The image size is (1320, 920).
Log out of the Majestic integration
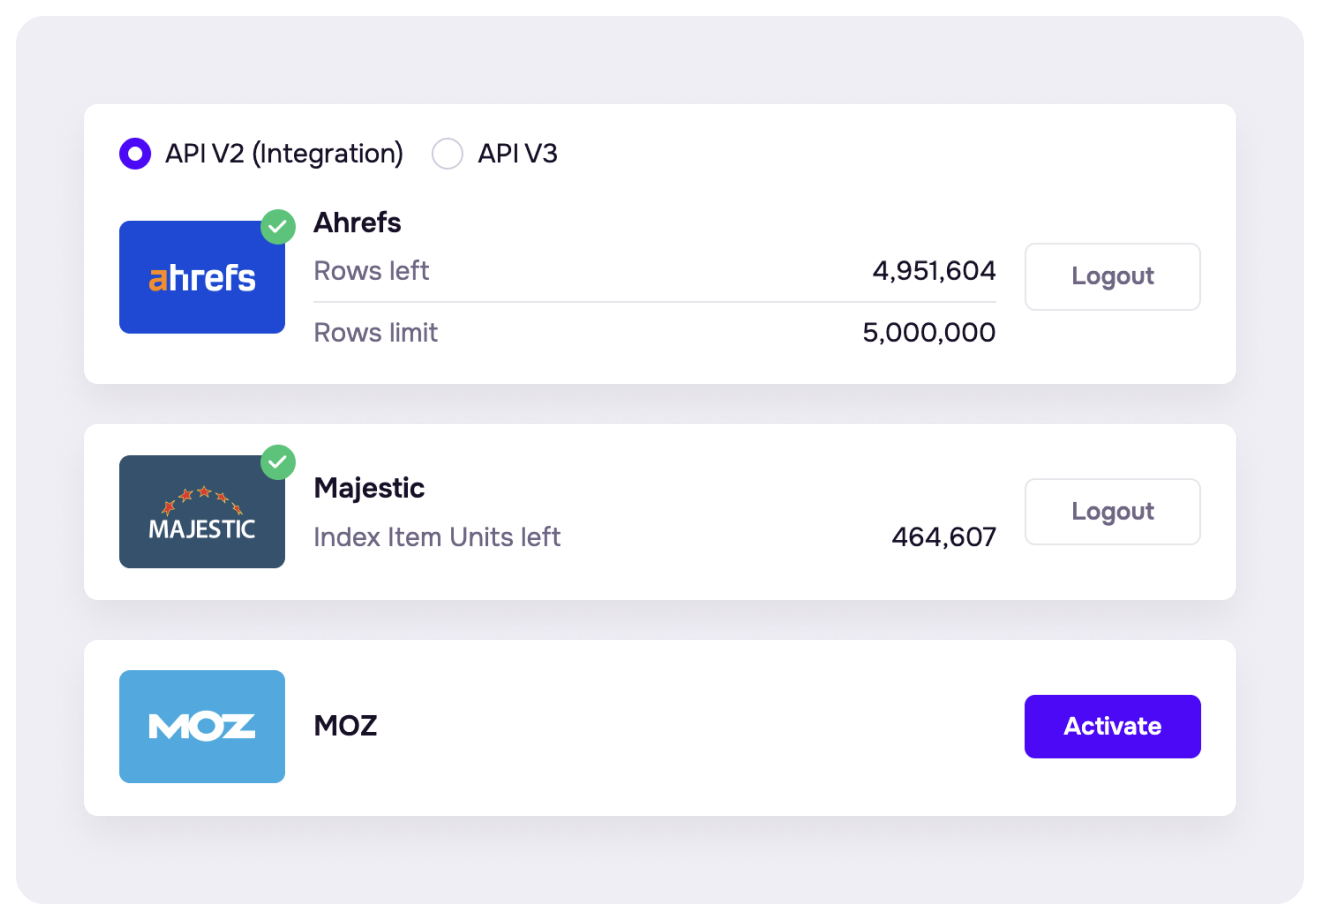coord(1112,511)
